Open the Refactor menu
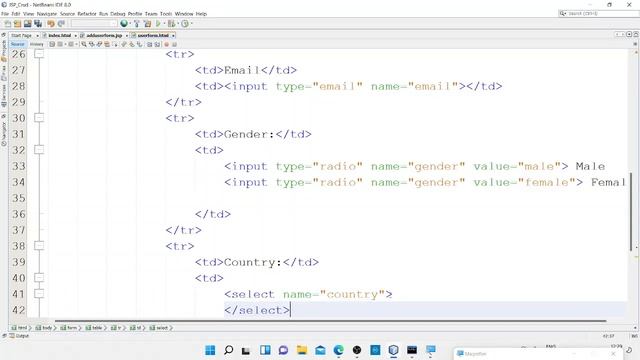The height and width of the screenshot is (360, 640). click(x=87, y=13)
